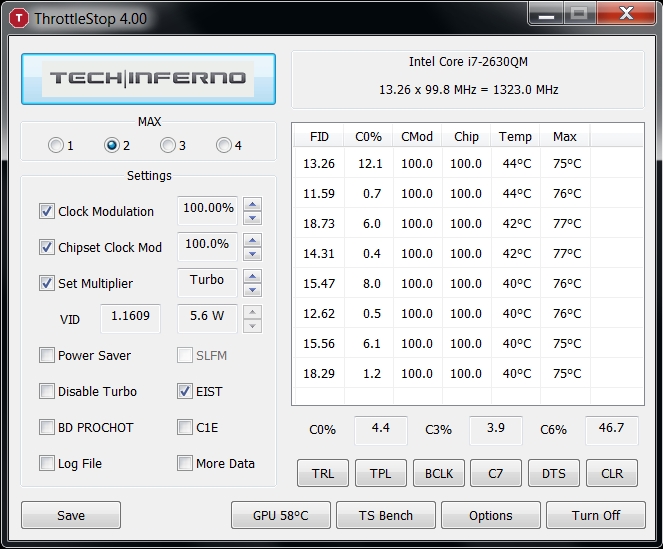The image size is (663, 549).
Task: Click the 13.26 x 99.8 MHz frequency readout
Action: pyautogui.click(x=468, y=90)
